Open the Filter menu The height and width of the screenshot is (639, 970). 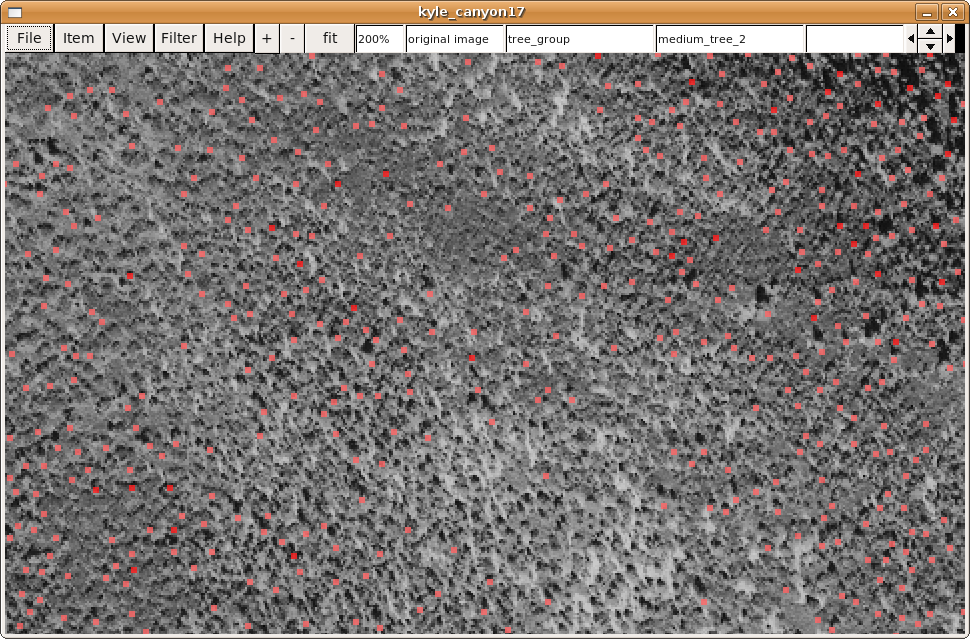(179, 38)
